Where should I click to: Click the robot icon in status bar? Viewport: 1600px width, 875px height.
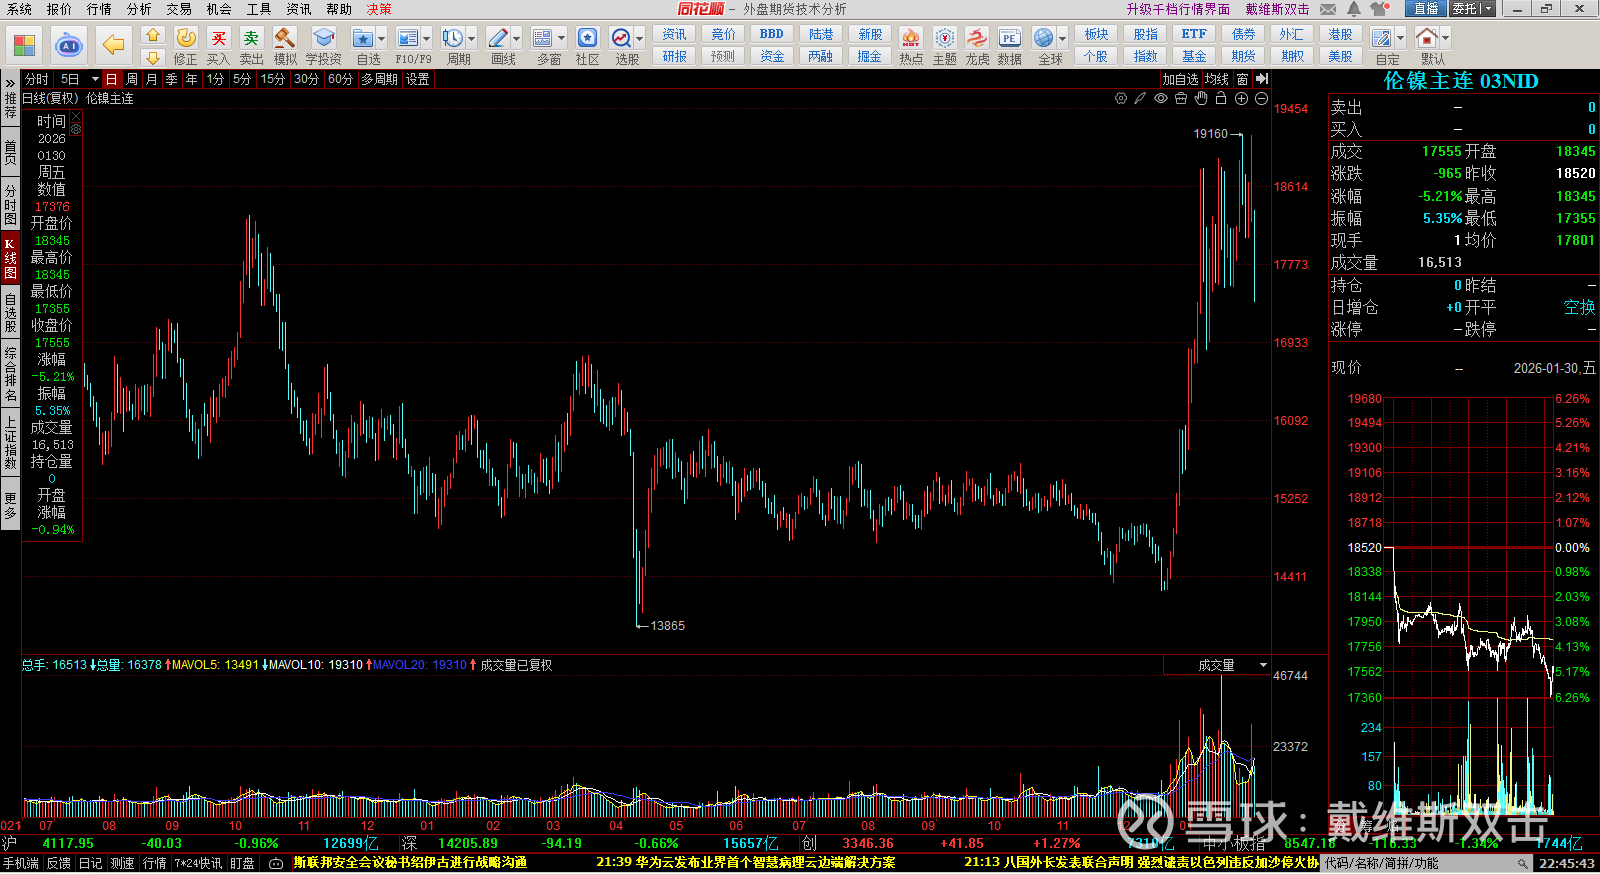(x=276, y=863)
